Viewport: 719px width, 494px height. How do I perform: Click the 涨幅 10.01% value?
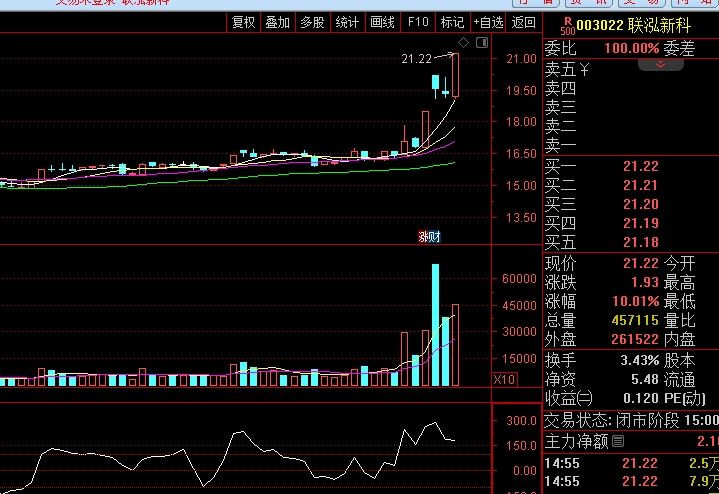pos(636,301)
